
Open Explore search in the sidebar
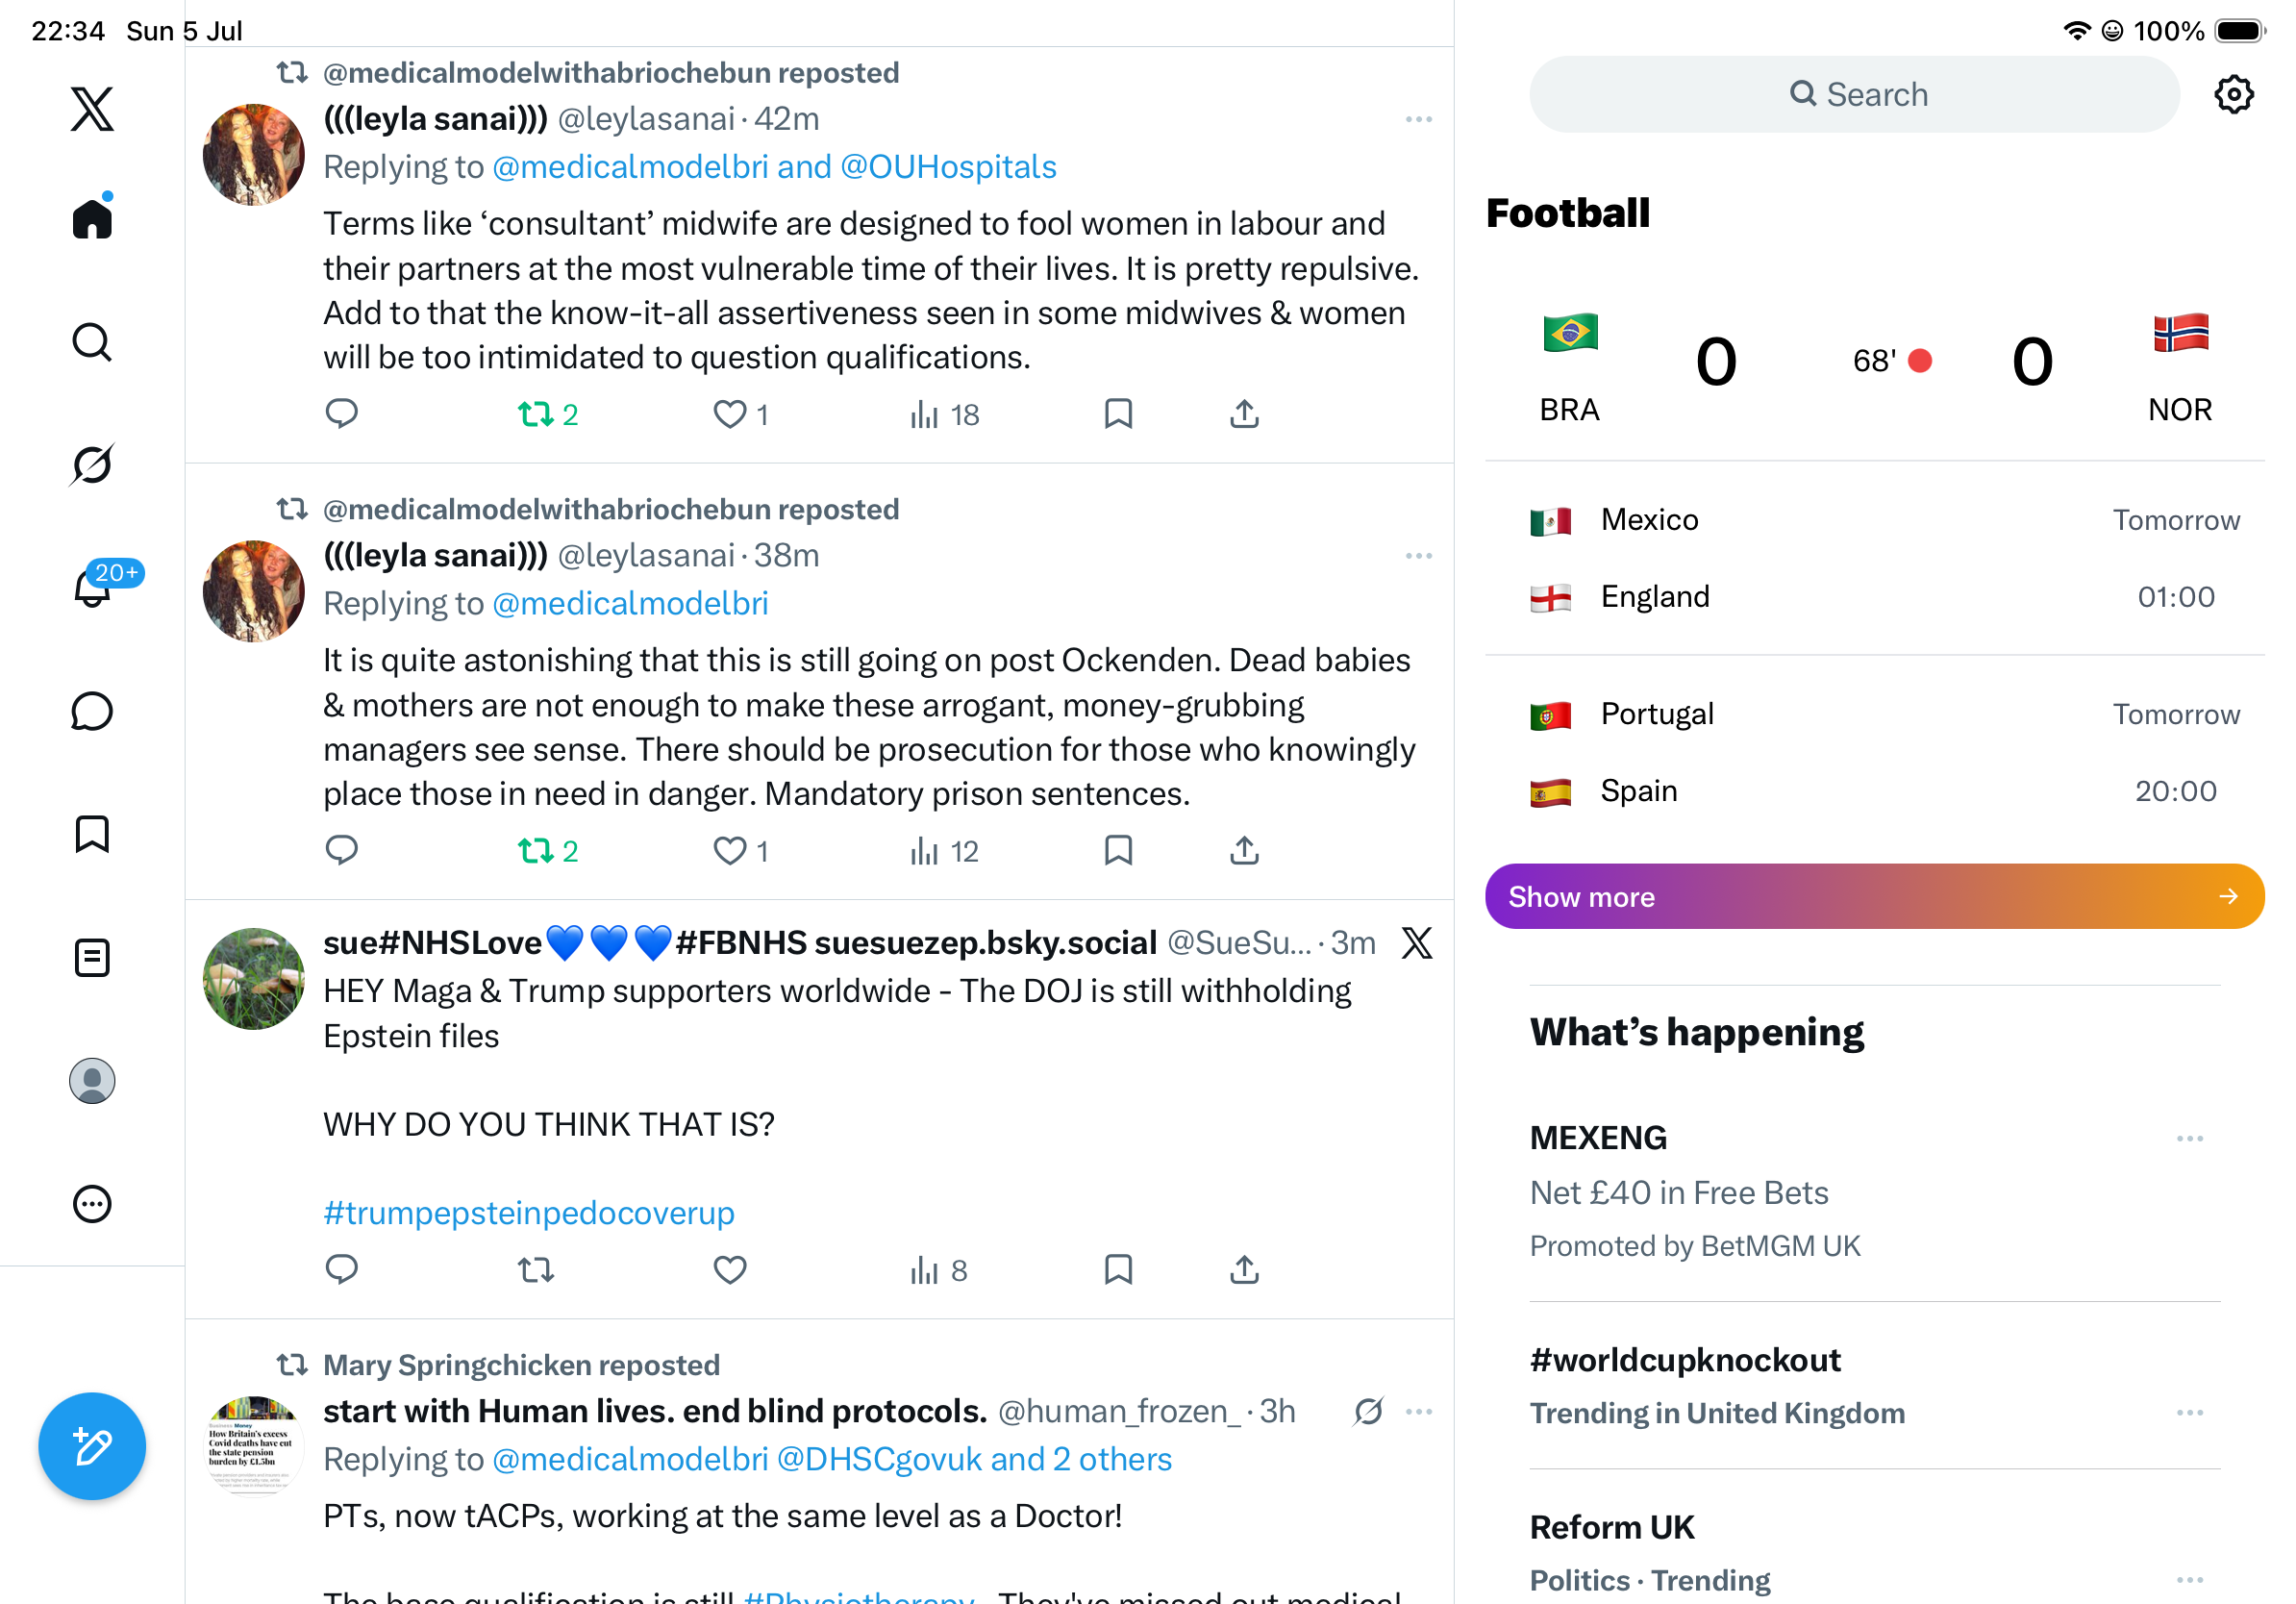(x=92, y=342)
